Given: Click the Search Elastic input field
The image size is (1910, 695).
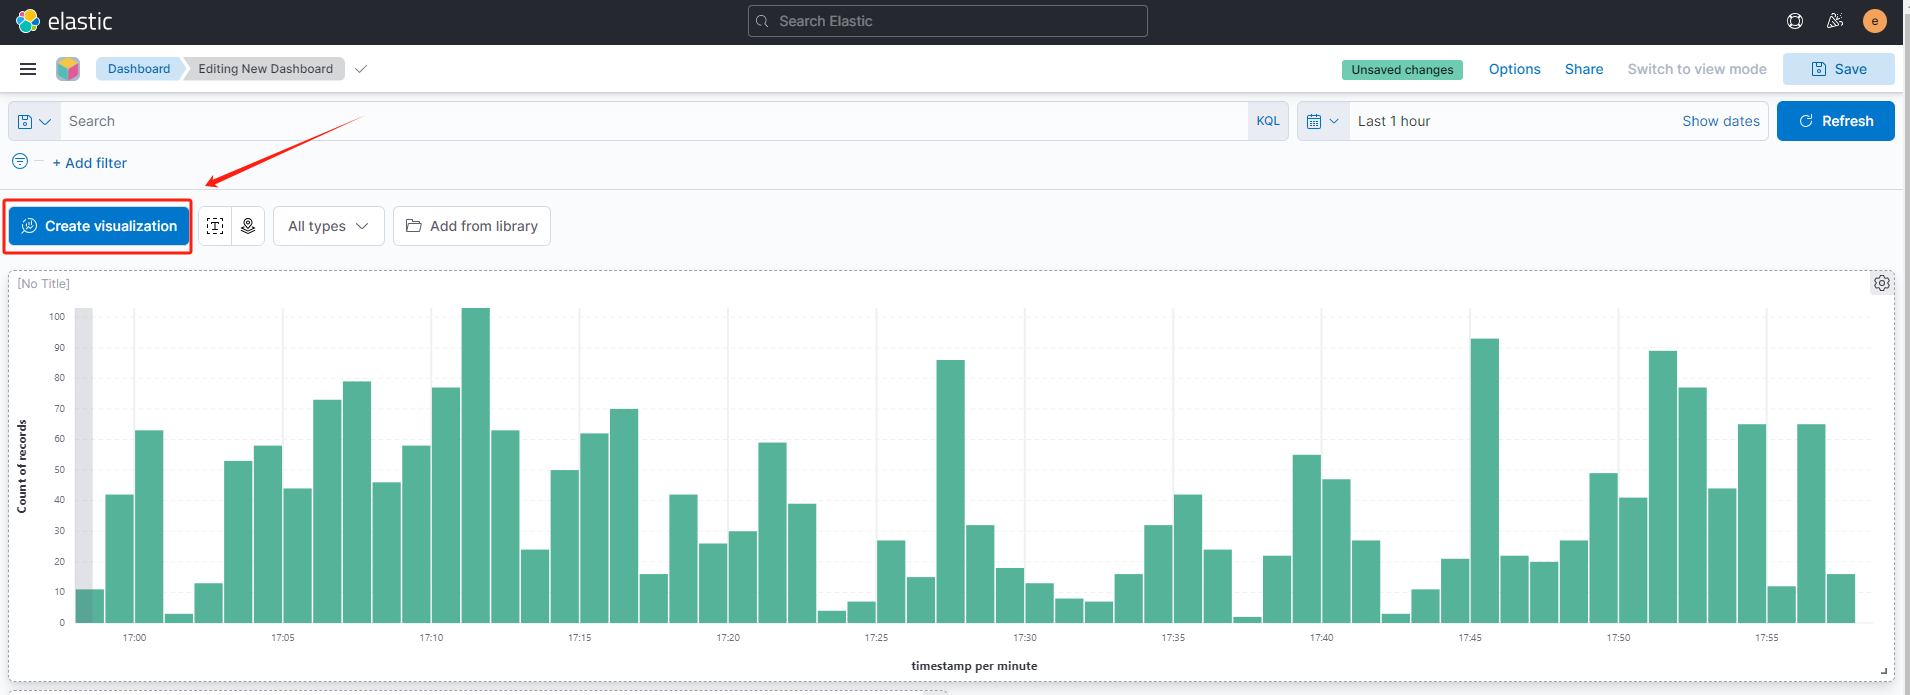Looking at the screenshot, I should 947,21.
